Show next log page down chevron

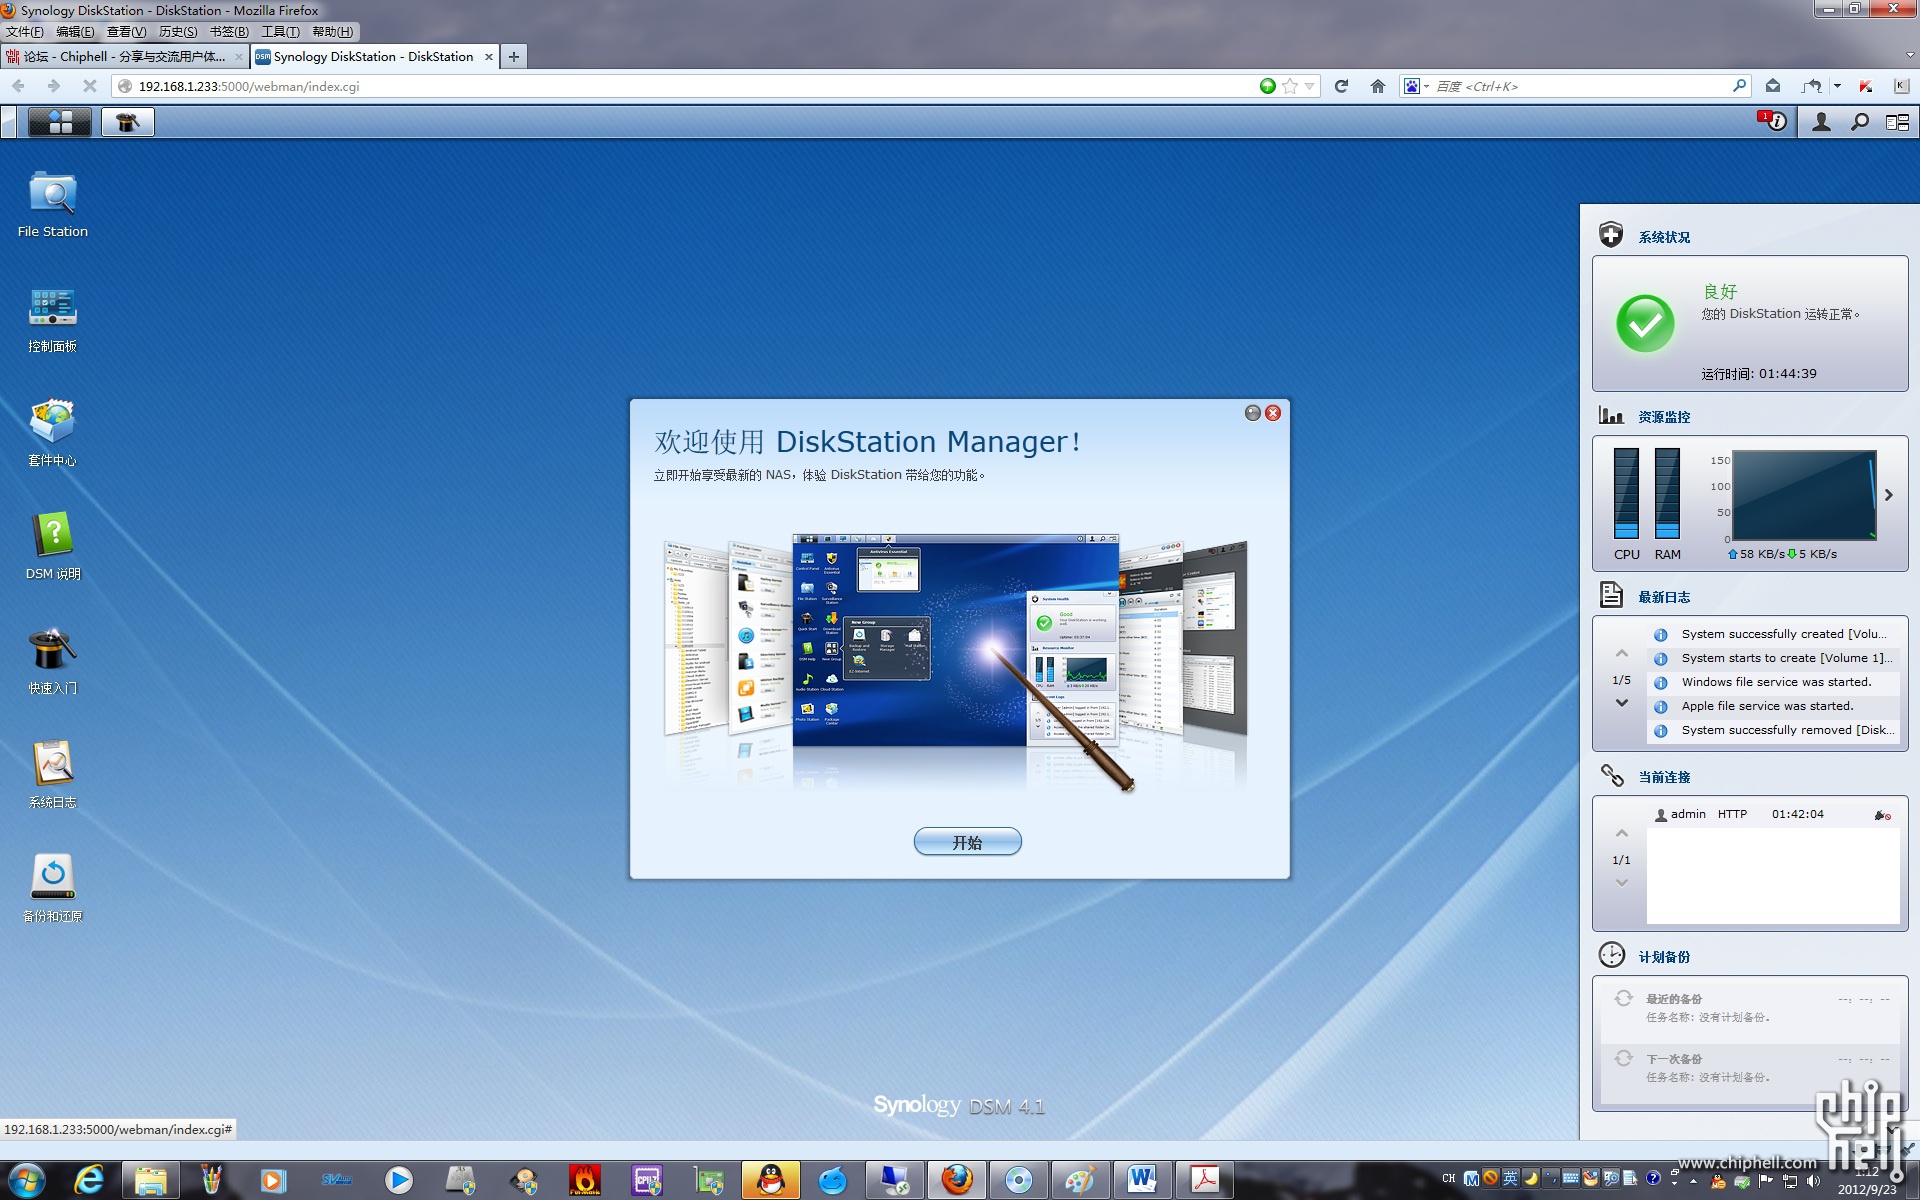[x=1622, y=703]
